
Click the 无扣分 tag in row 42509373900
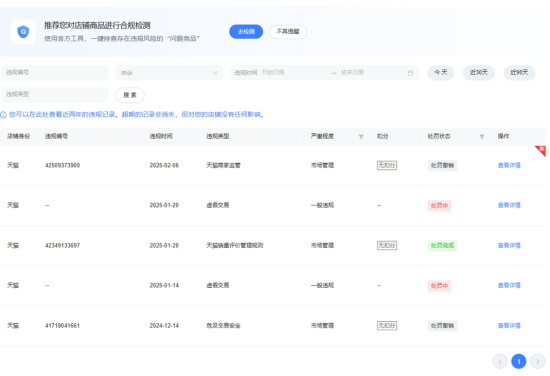387,165
